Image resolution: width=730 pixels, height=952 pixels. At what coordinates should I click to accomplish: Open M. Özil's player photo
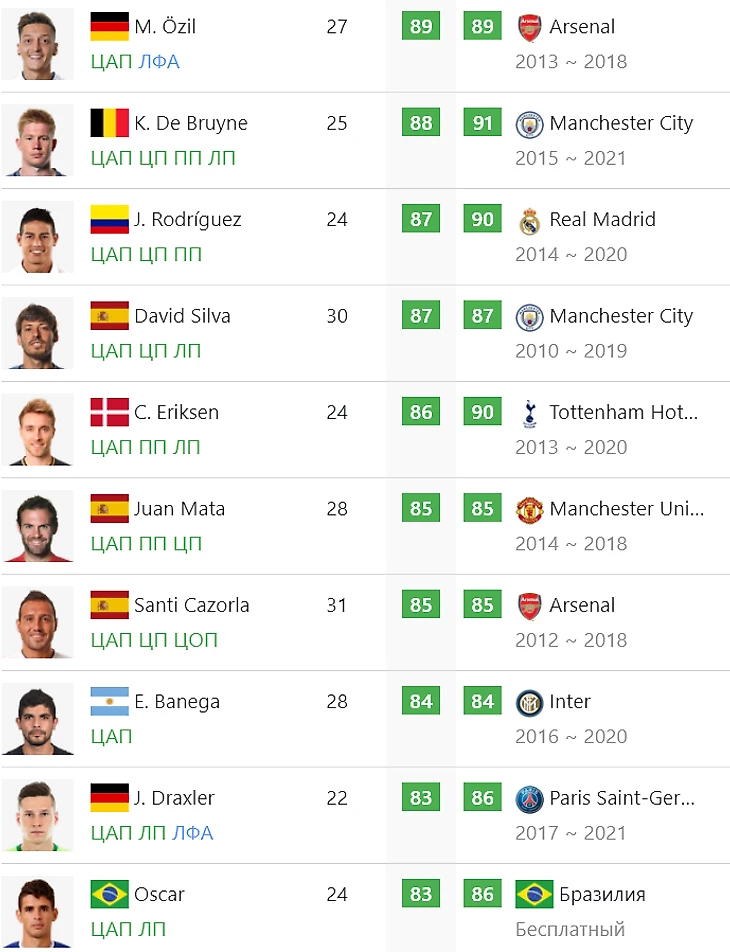click(38, 44)
